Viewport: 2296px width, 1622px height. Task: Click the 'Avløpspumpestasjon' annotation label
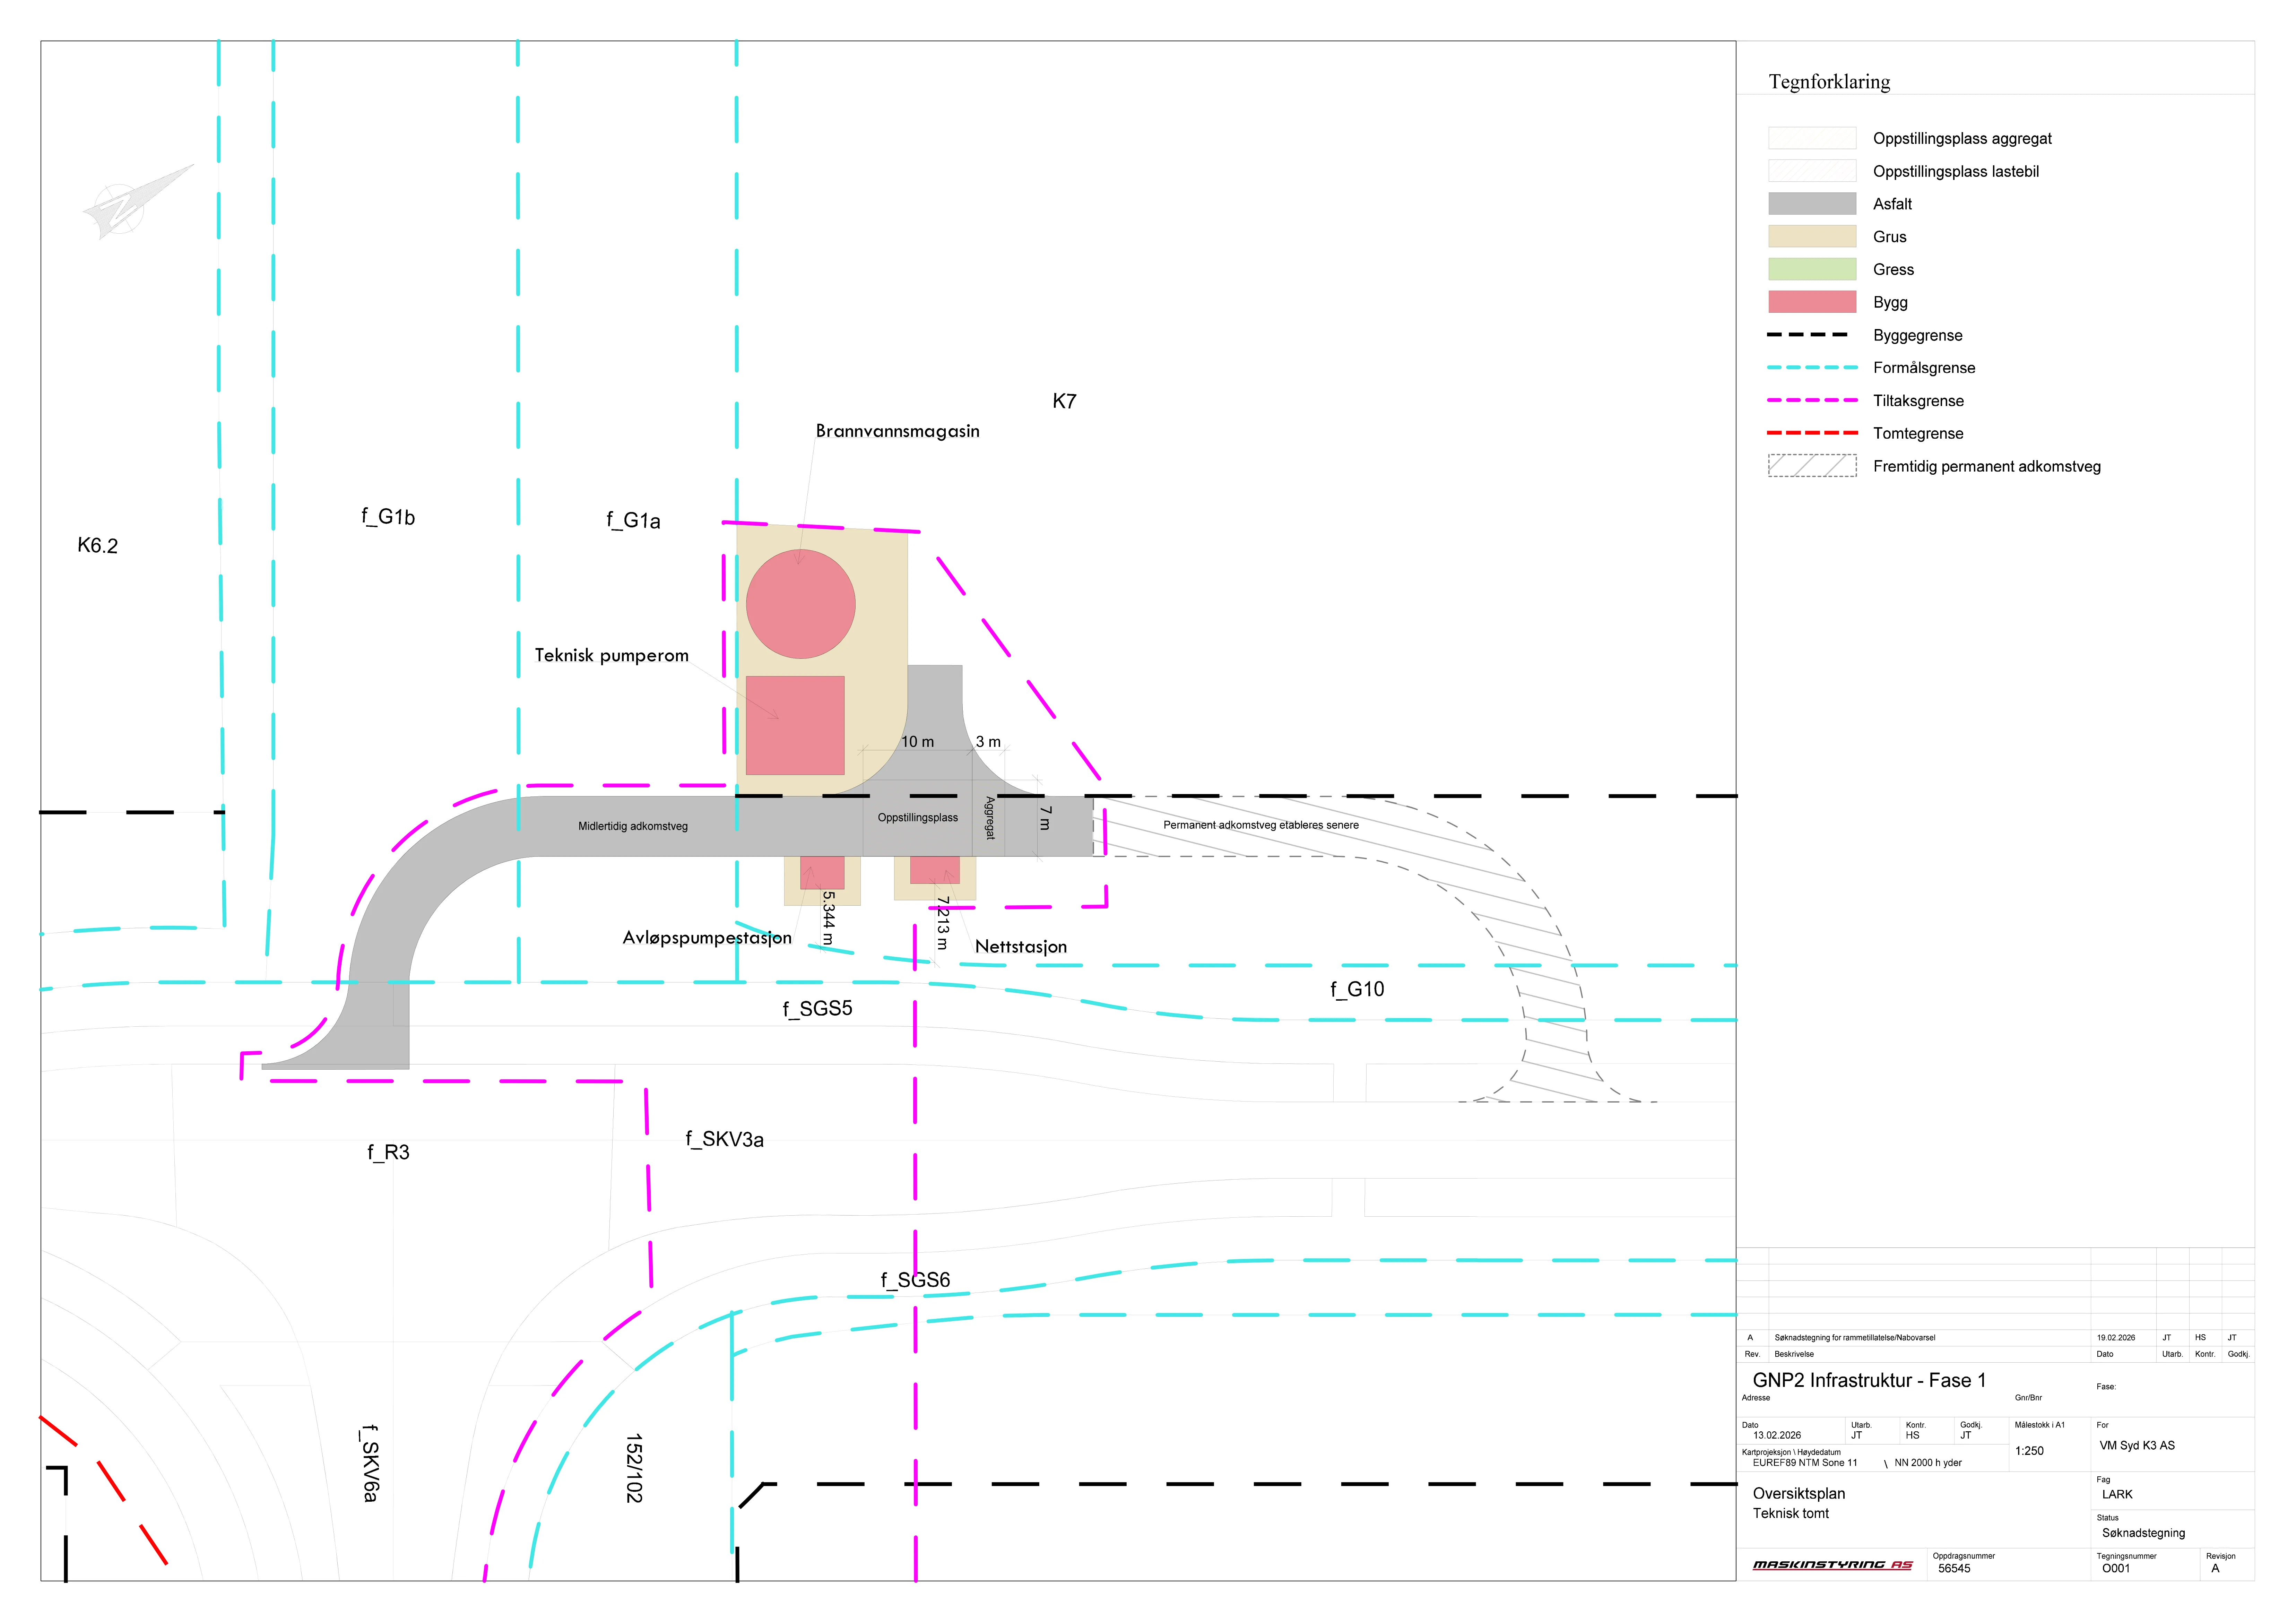[707, 938]
